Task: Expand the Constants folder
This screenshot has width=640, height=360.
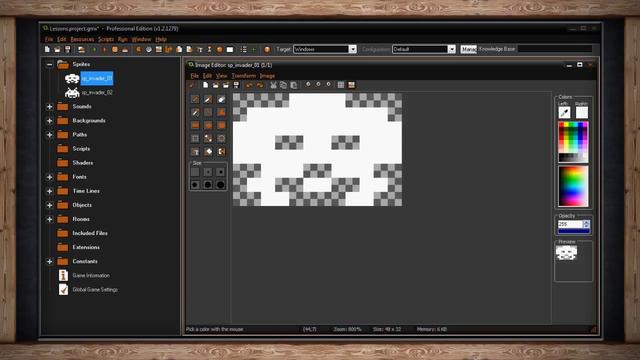Action: [x=49, y=262]
